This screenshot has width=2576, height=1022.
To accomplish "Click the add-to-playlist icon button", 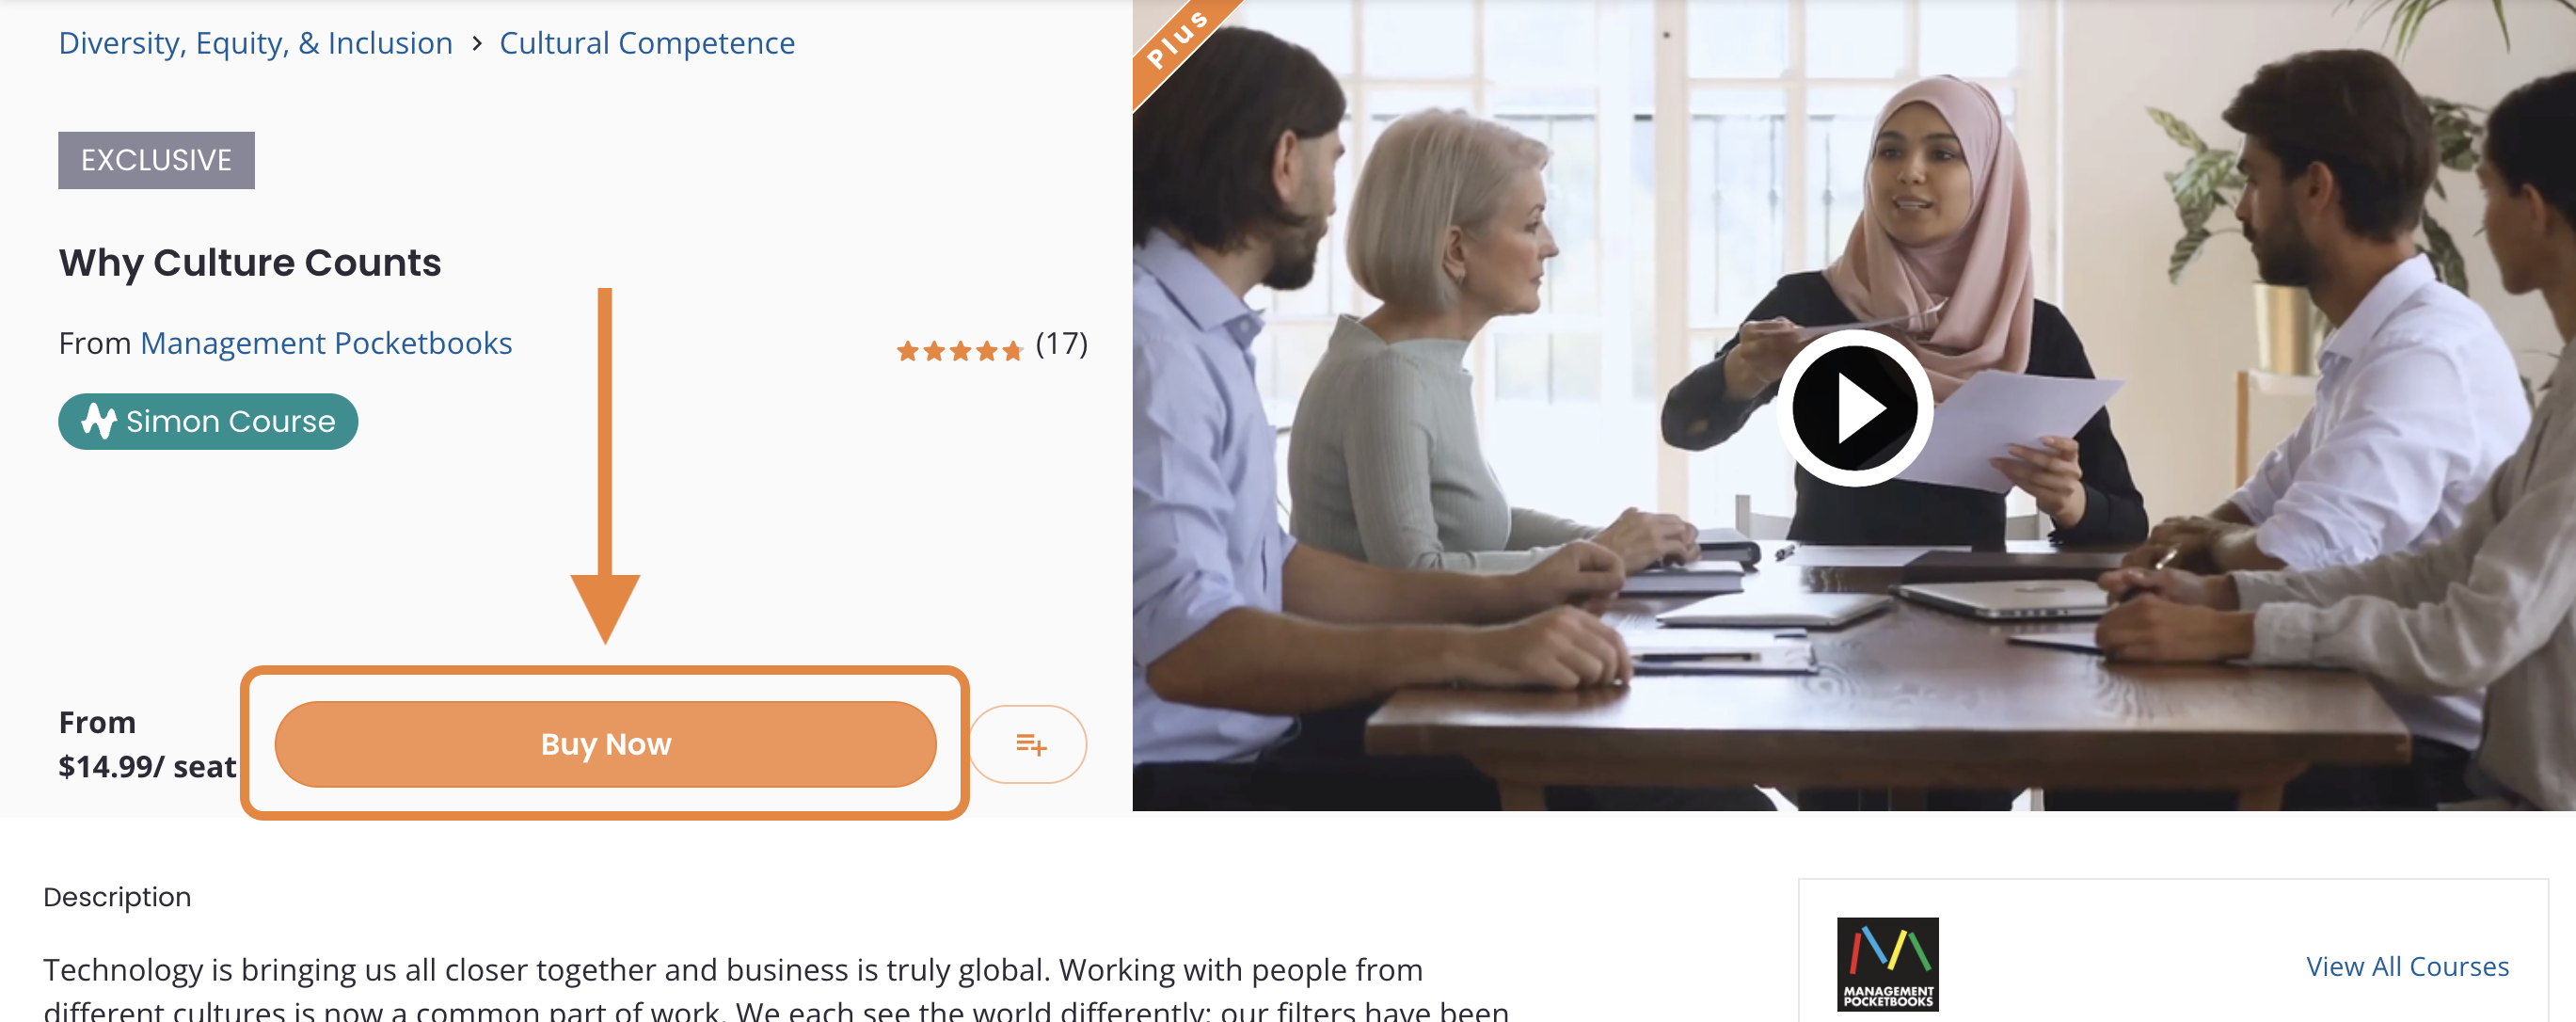I will click(x=1028, y=744).
